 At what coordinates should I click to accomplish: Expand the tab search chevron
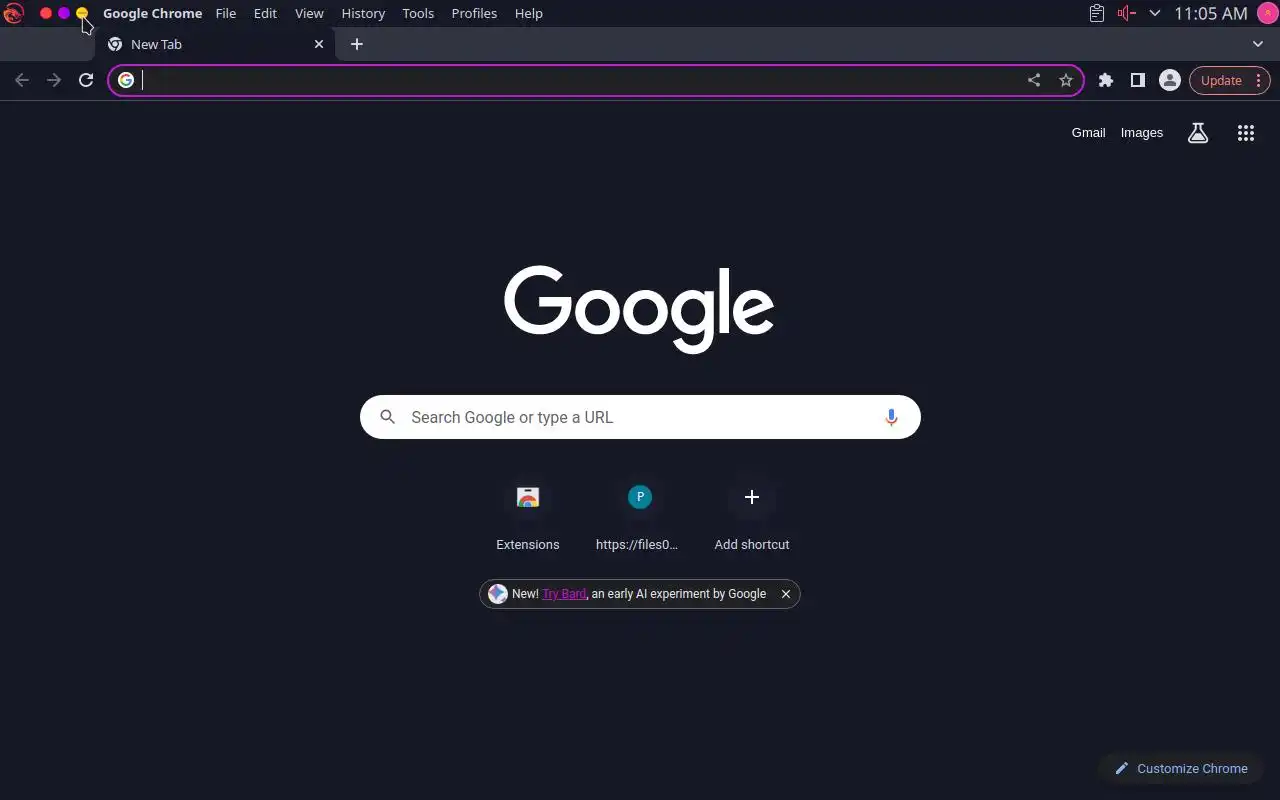click(x=1258, y=44)
